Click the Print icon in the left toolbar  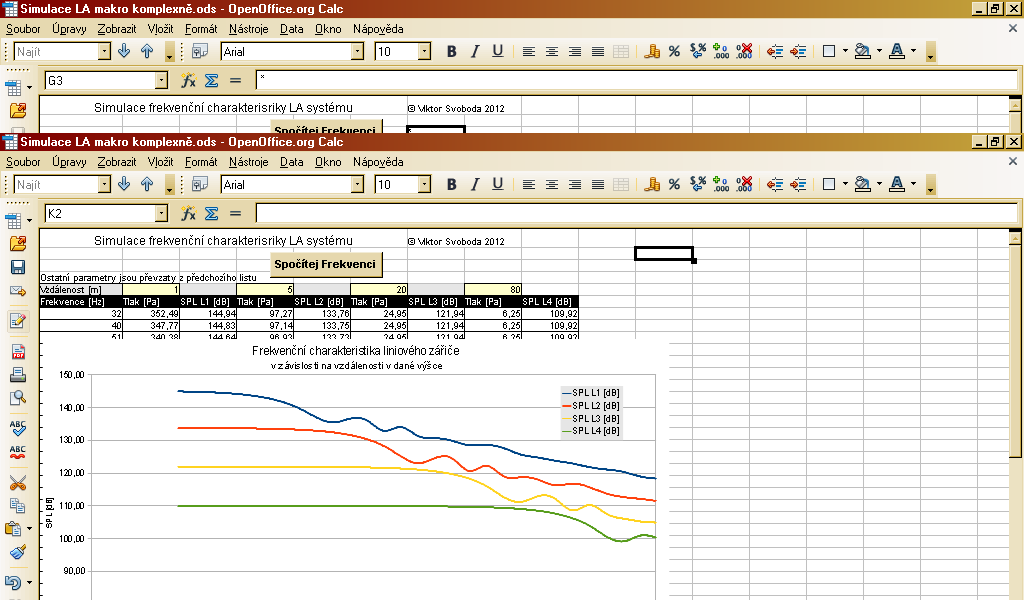tap(17, 376)
